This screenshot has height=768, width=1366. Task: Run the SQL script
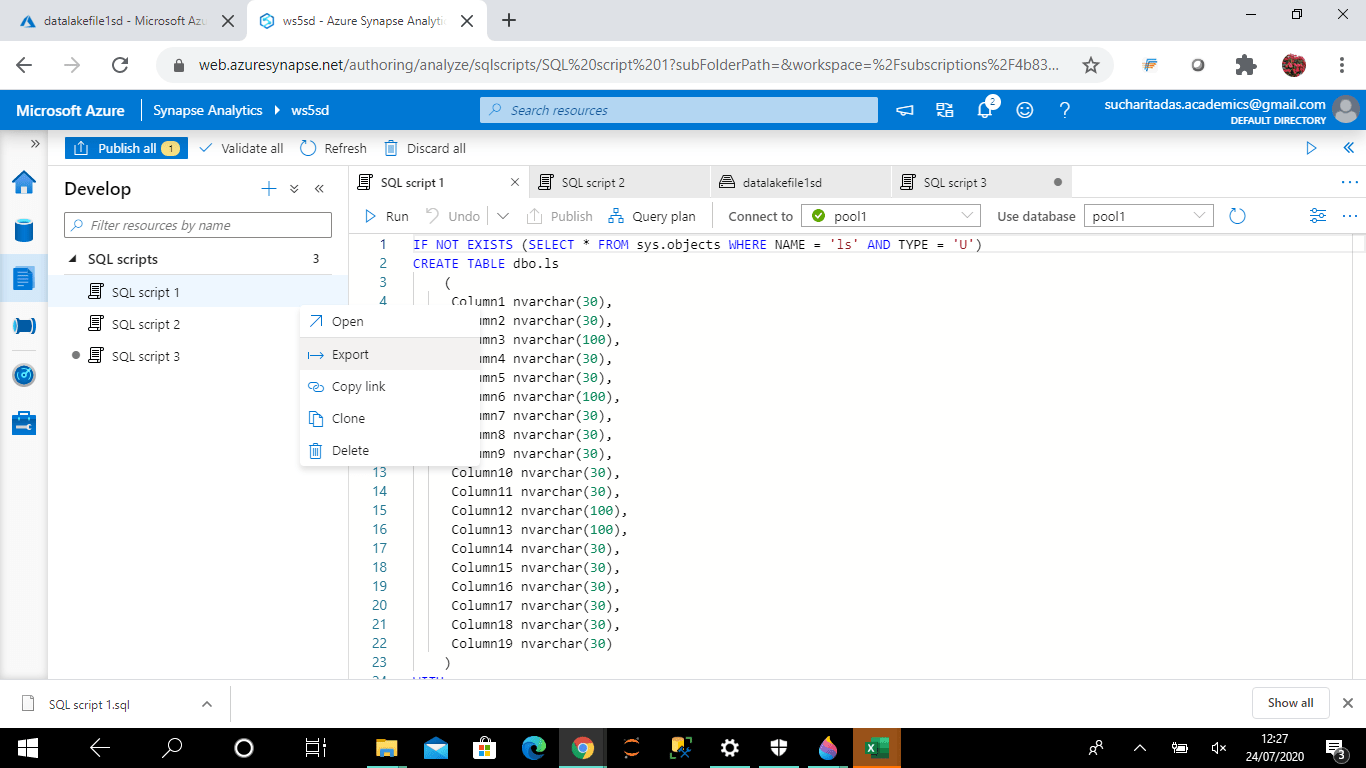pyautogui.click(x=386, y=216)
